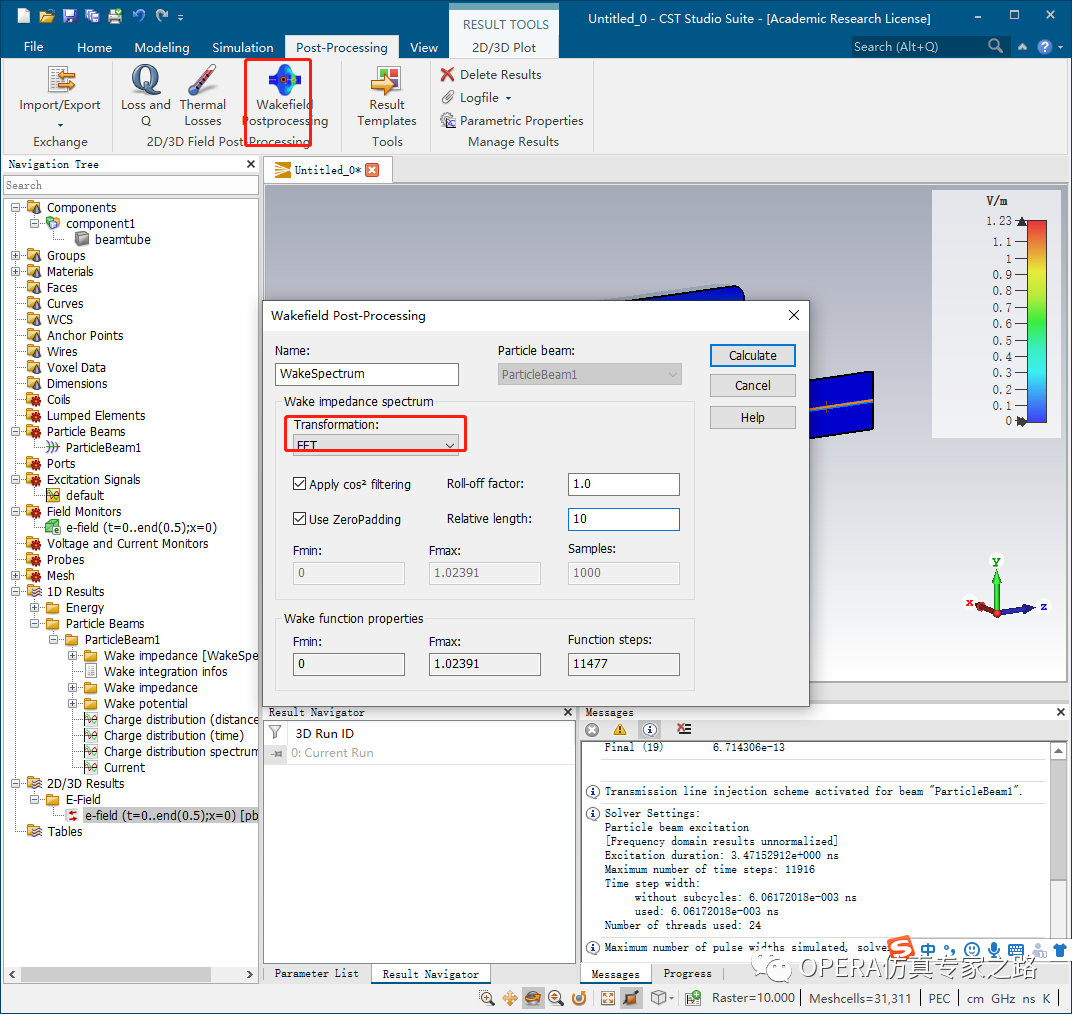
Task: Open Parametric Properties
Action: [x=512, y=120]
